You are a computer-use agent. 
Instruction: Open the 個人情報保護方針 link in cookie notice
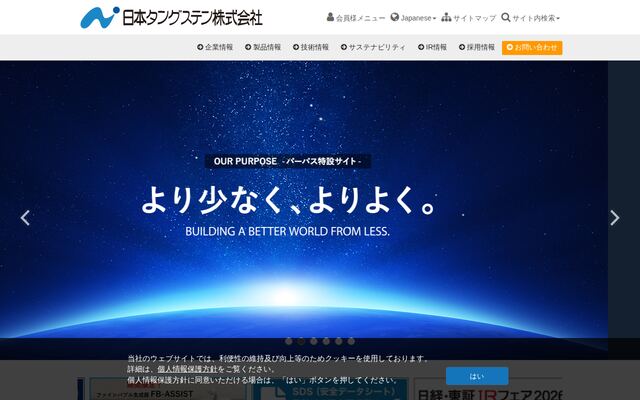[187, 369]
